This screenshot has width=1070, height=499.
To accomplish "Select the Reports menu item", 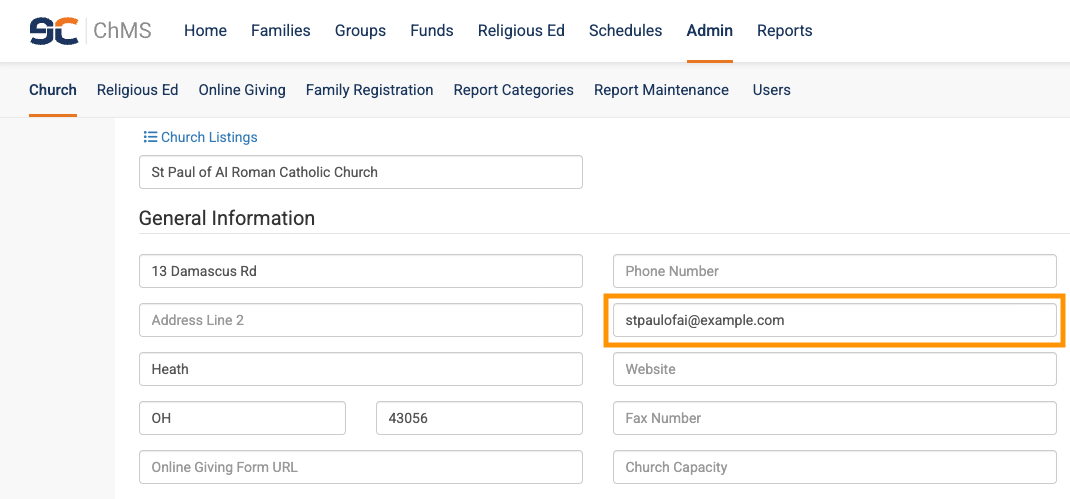I will 784,31.
